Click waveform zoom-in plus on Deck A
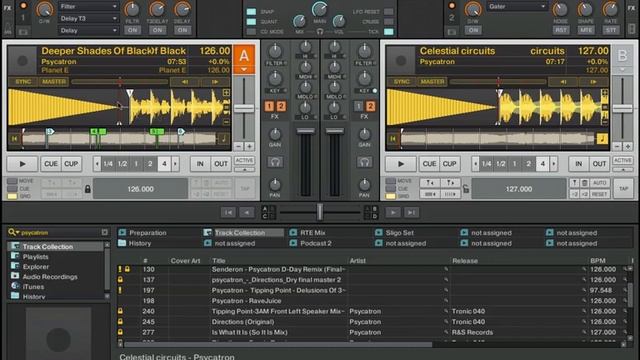The width and height of the screenshot is (640, 360). click(226, 93)
